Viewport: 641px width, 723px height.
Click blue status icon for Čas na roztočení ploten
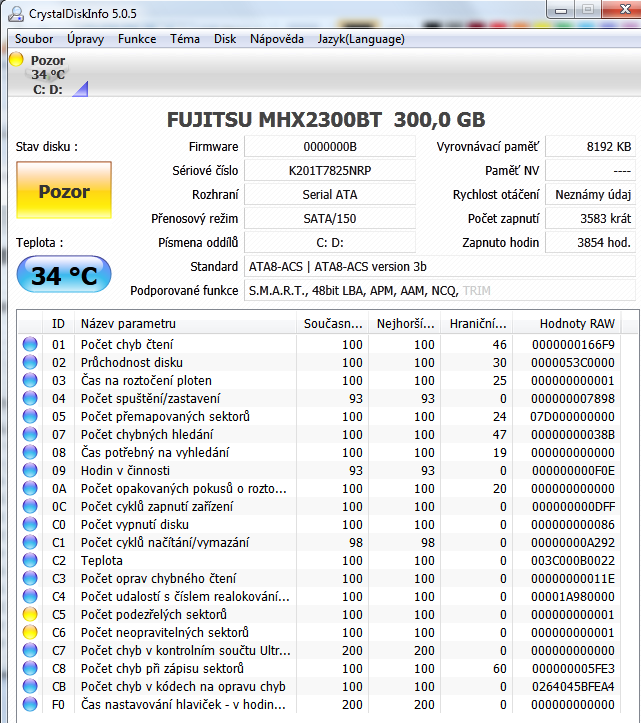pos(30,380)
